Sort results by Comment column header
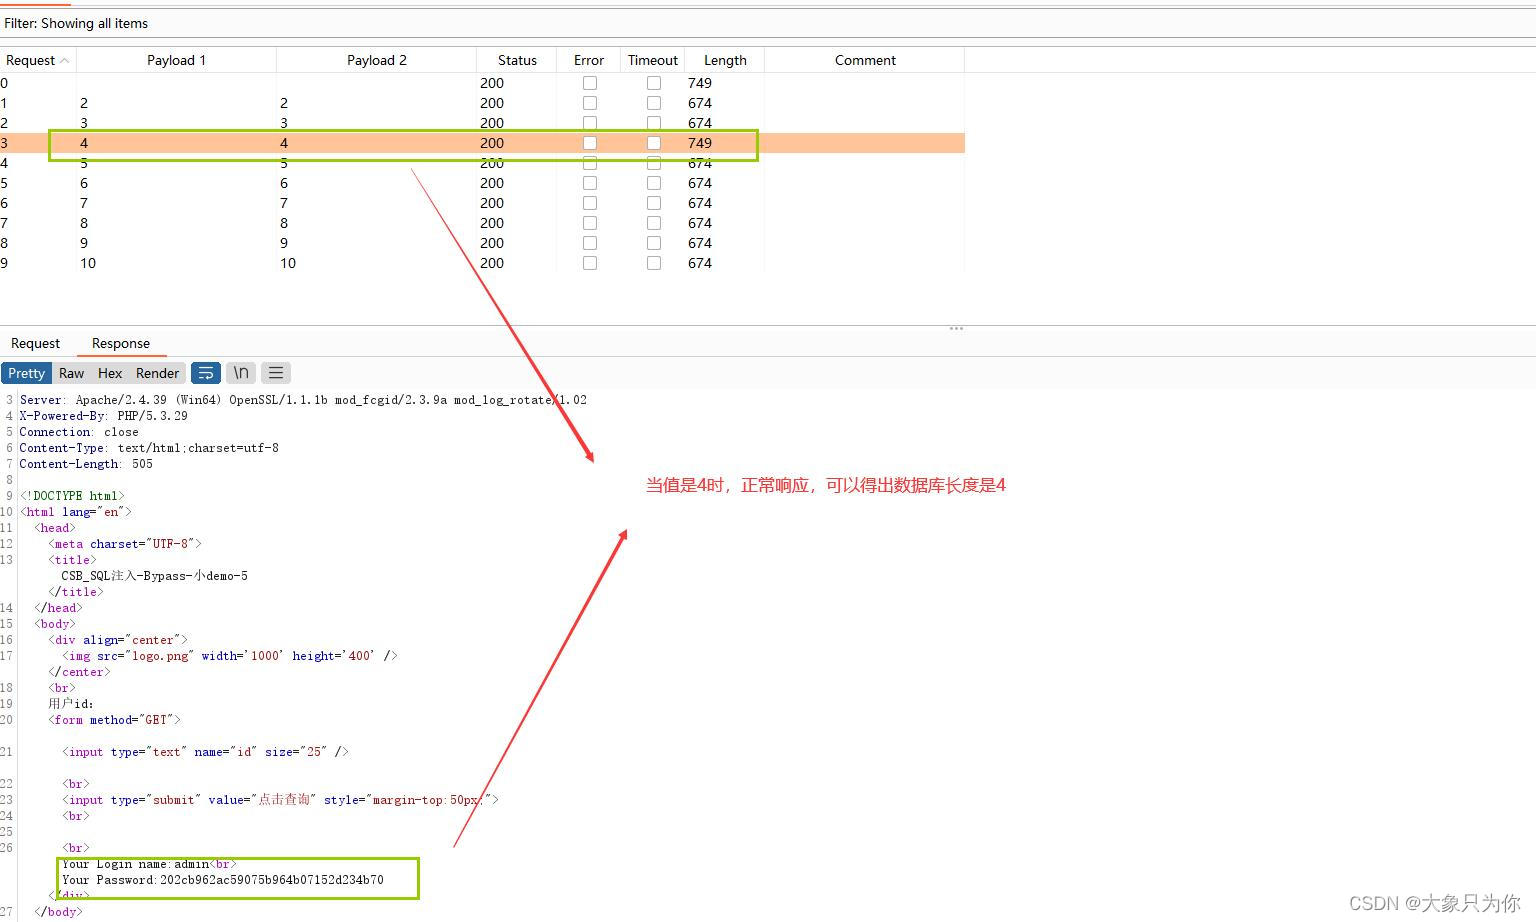The height and width of the screenshot is (922, 1536). pos(865,60)
